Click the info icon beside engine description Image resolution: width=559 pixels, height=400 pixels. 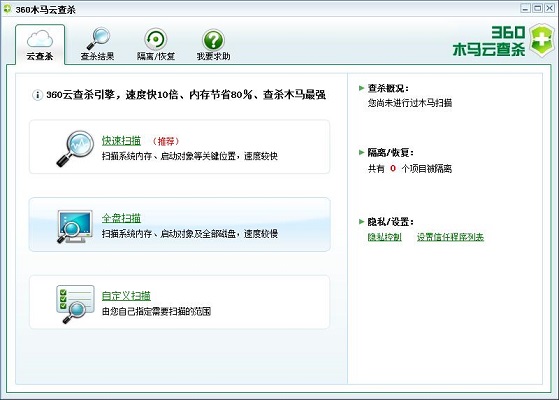pos(37,95)
